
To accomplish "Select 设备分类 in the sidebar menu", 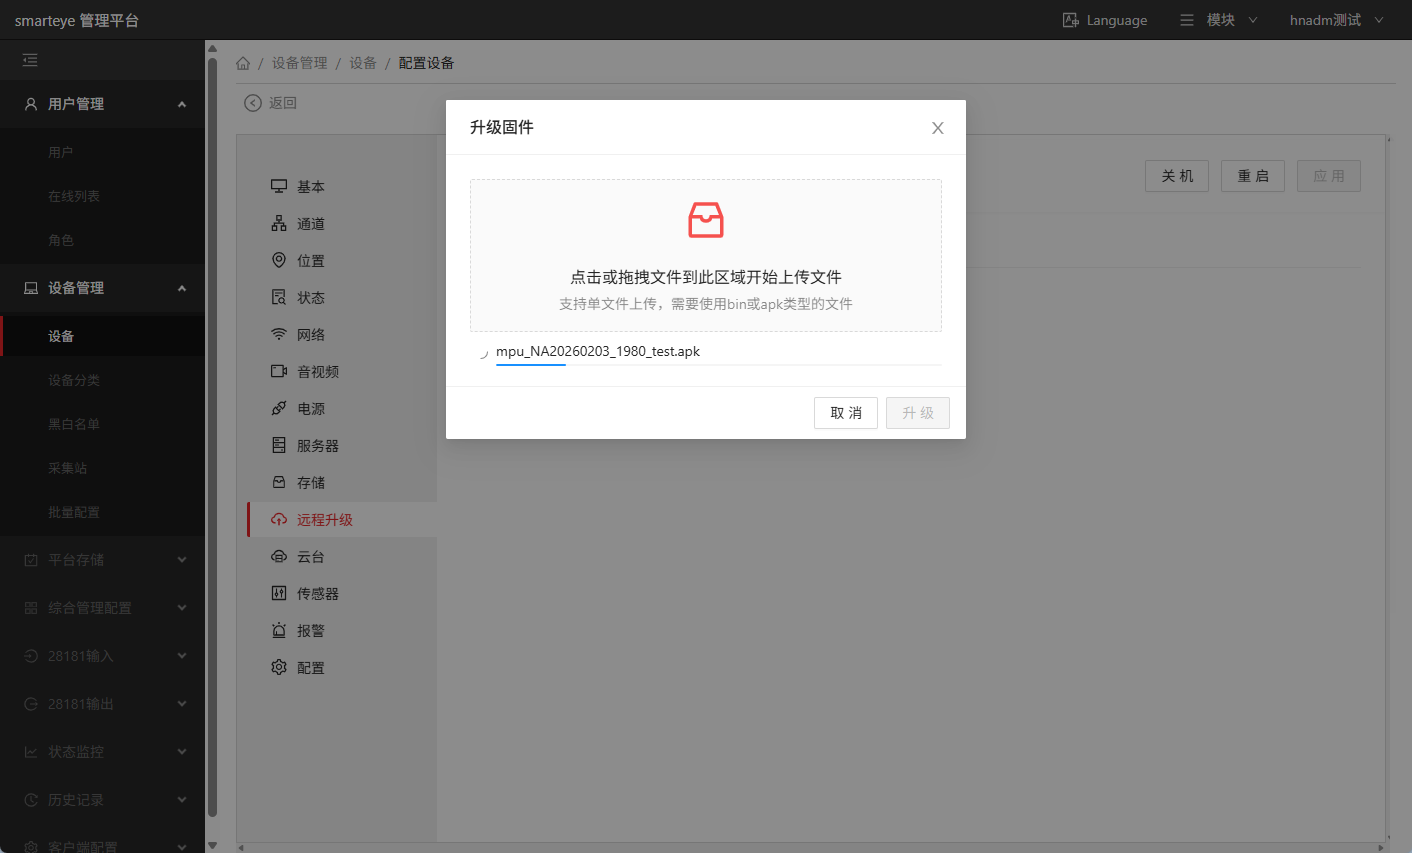I will [74, 380].
